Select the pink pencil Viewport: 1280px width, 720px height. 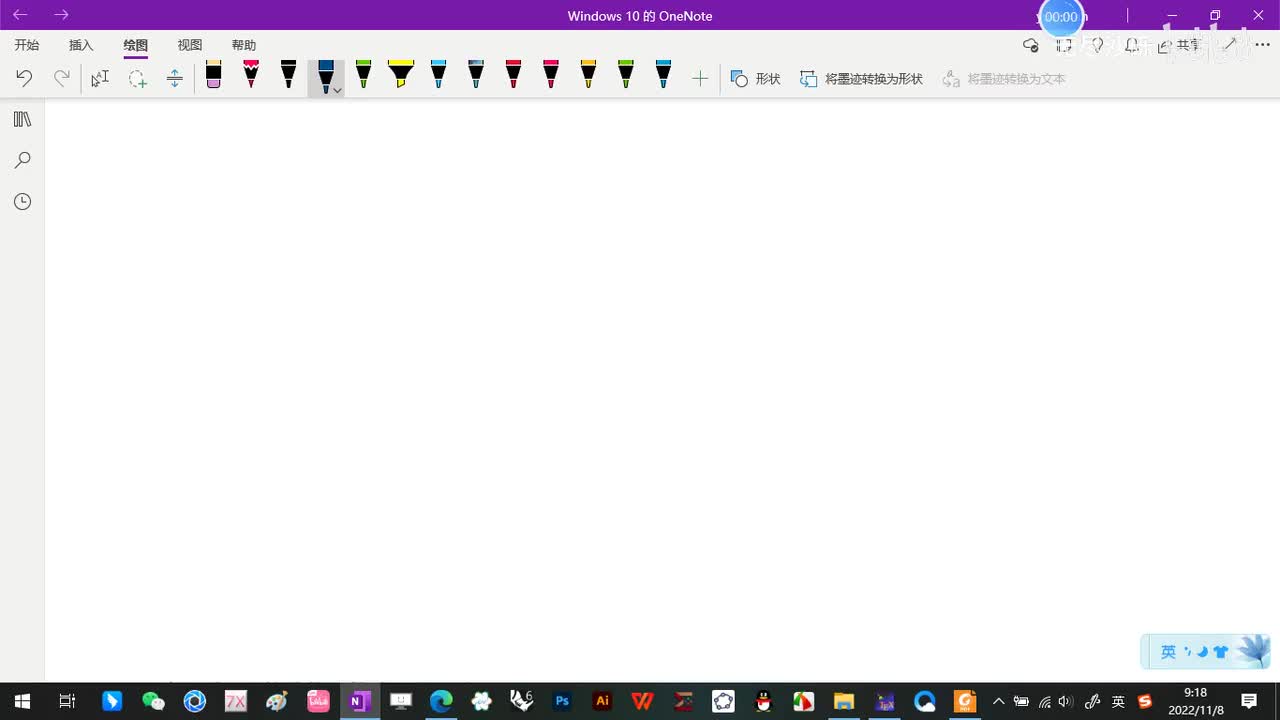coord(251,74)
